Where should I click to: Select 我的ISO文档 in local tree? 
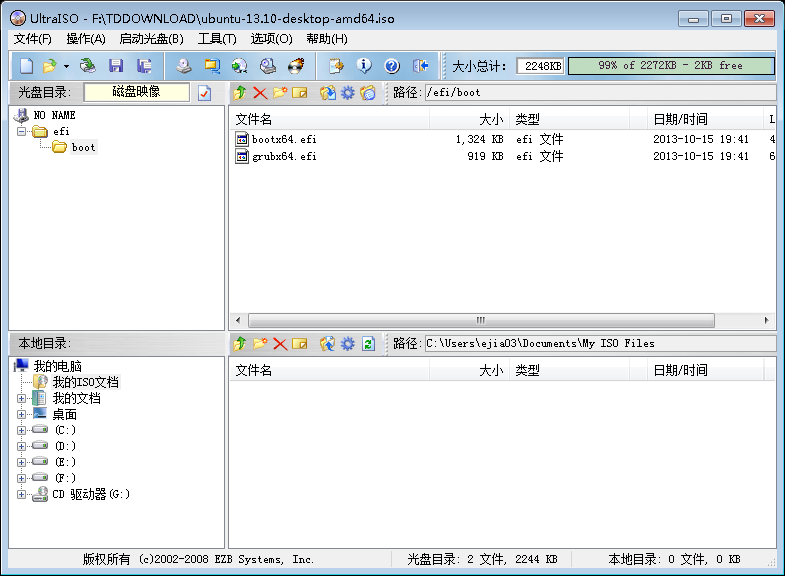pos(86,382)
